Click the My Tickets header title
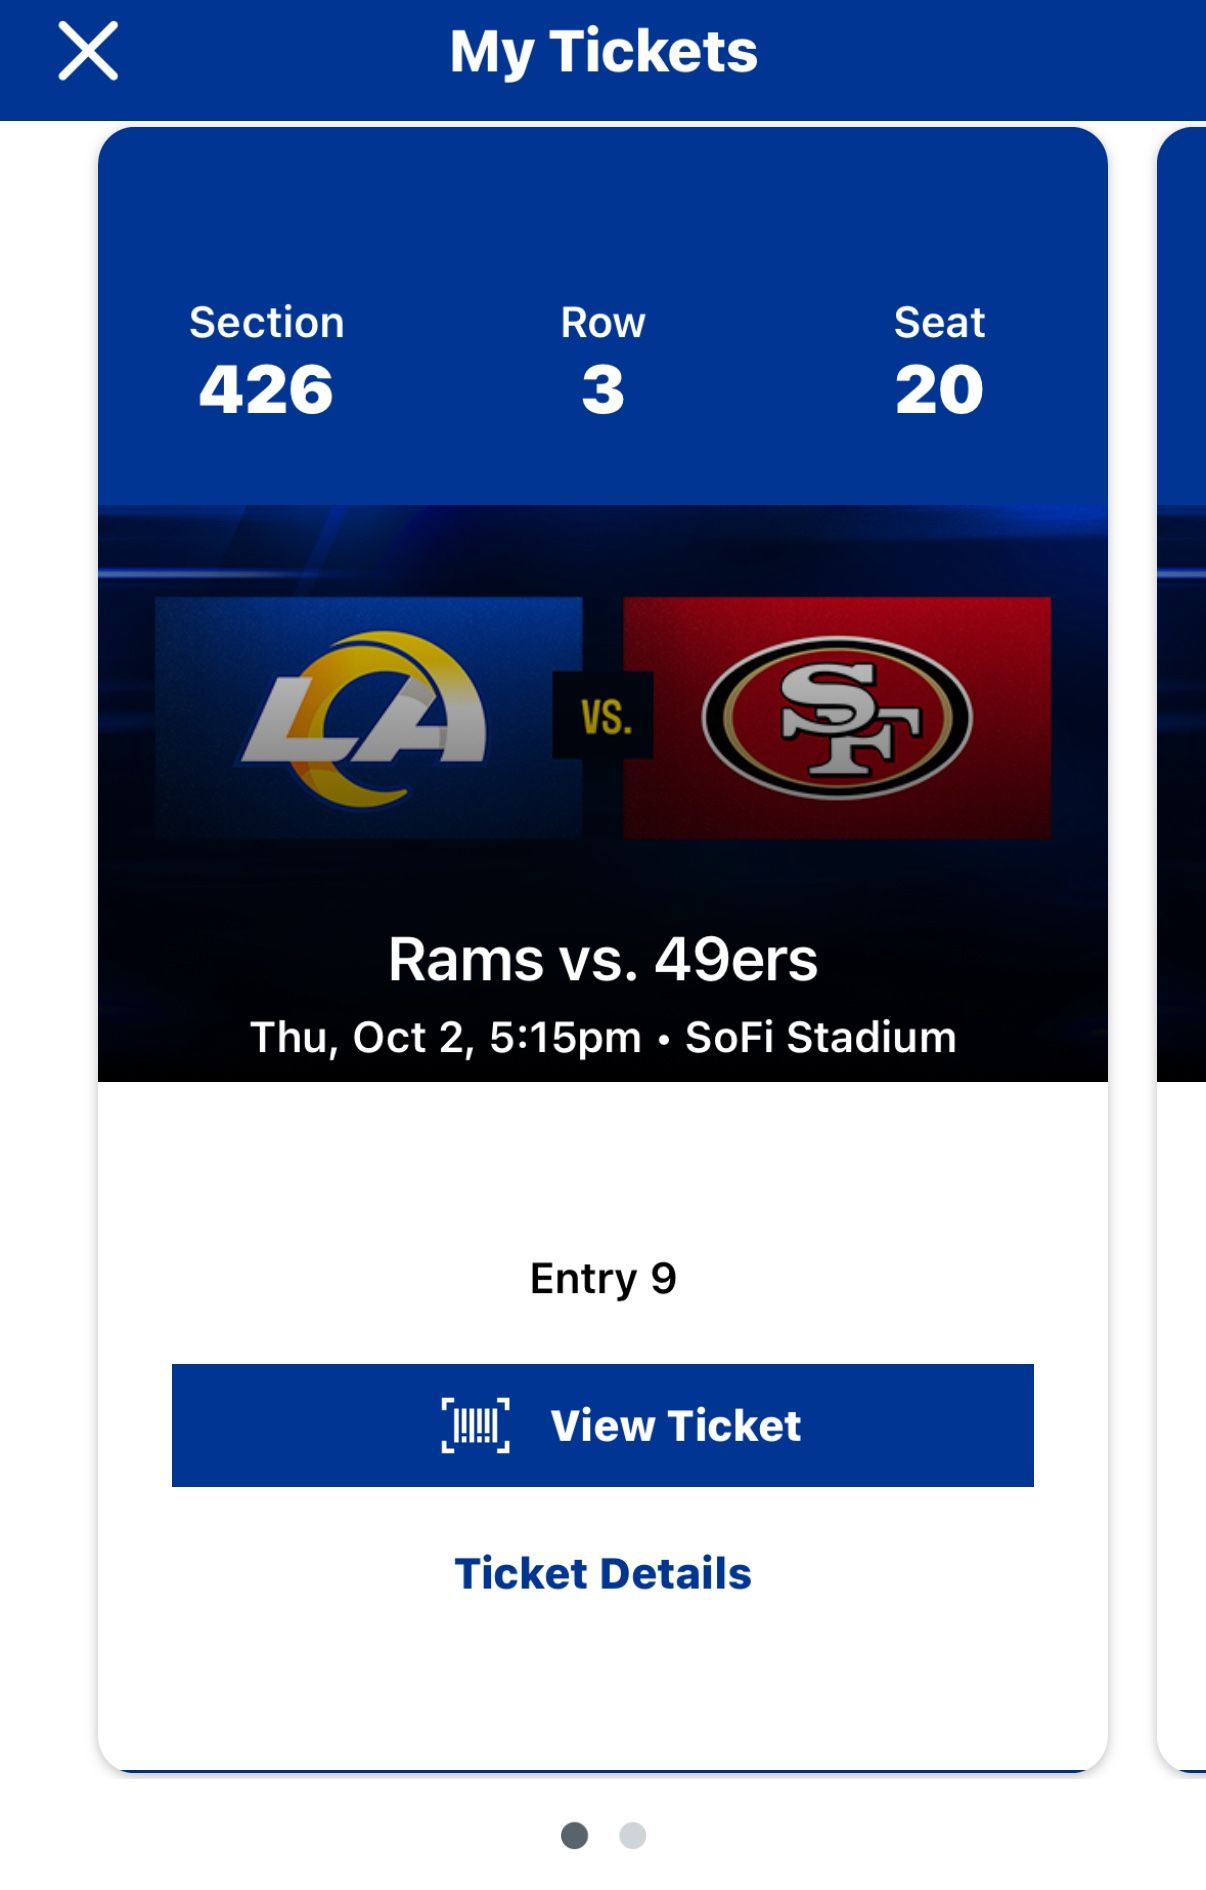This screenshot has height=1890, width=1206. tap(603, 52)
